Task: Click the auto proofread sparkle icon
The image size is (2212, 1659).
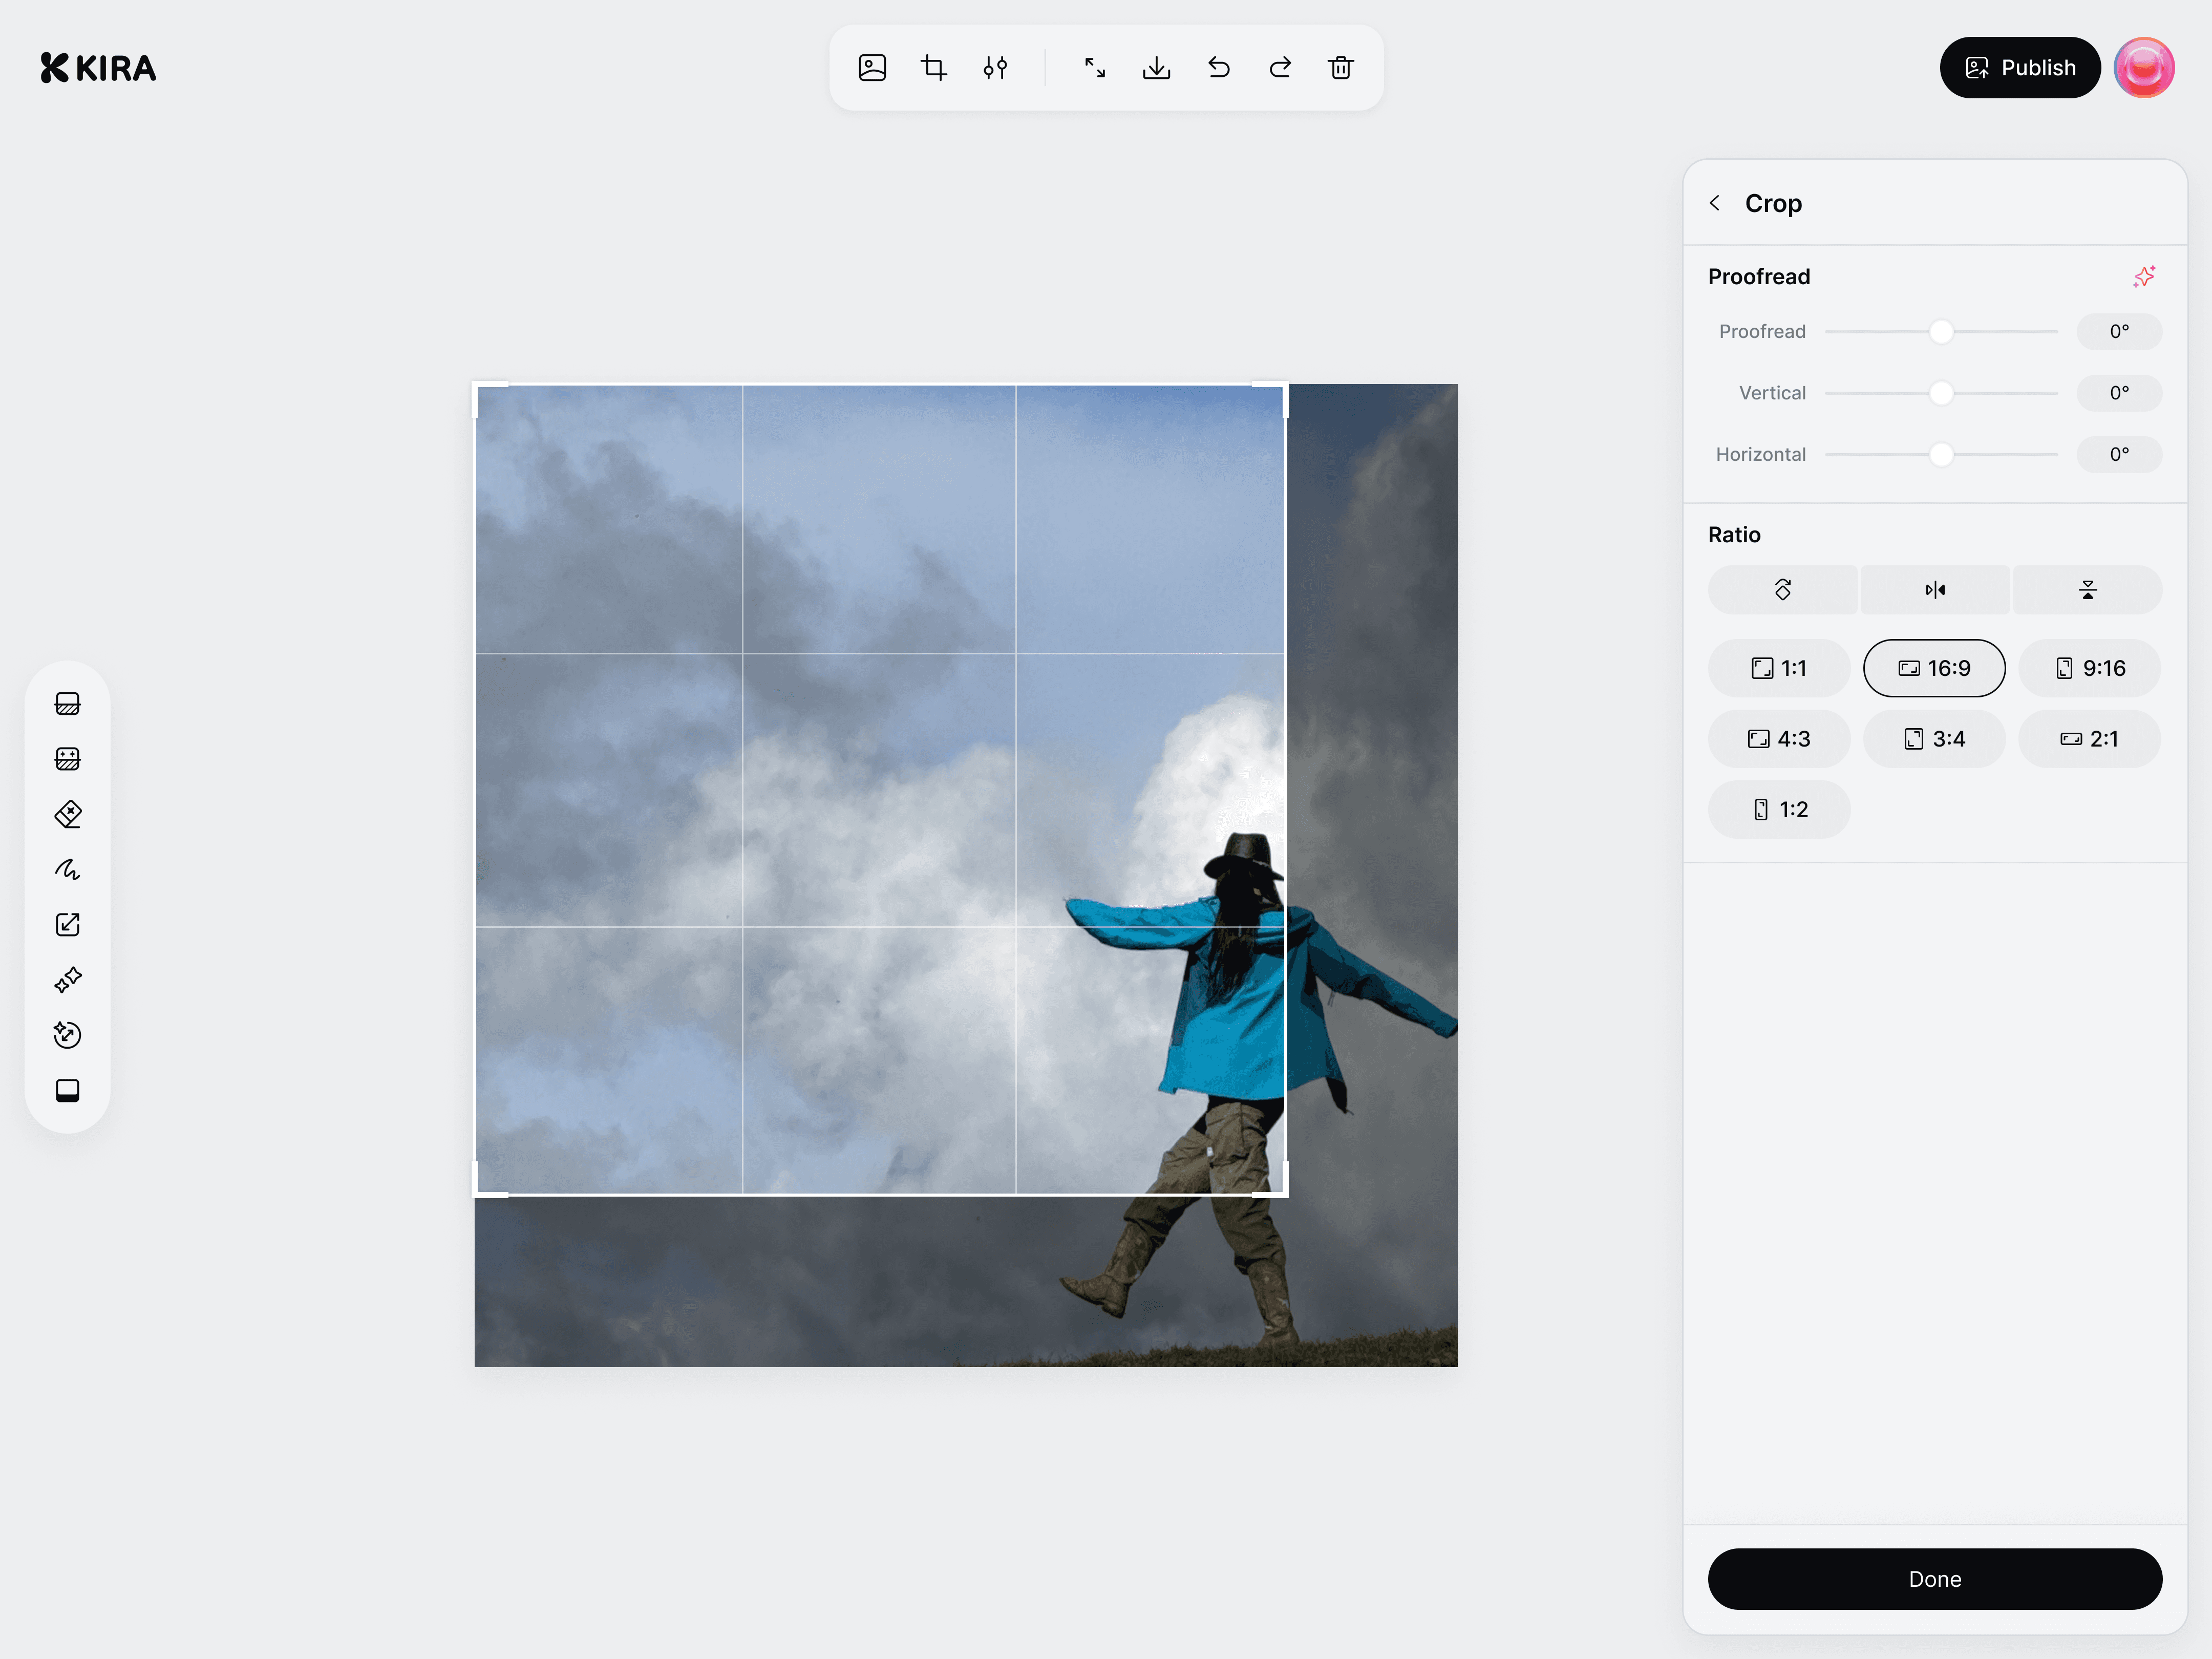Action: click(2143, 277)
